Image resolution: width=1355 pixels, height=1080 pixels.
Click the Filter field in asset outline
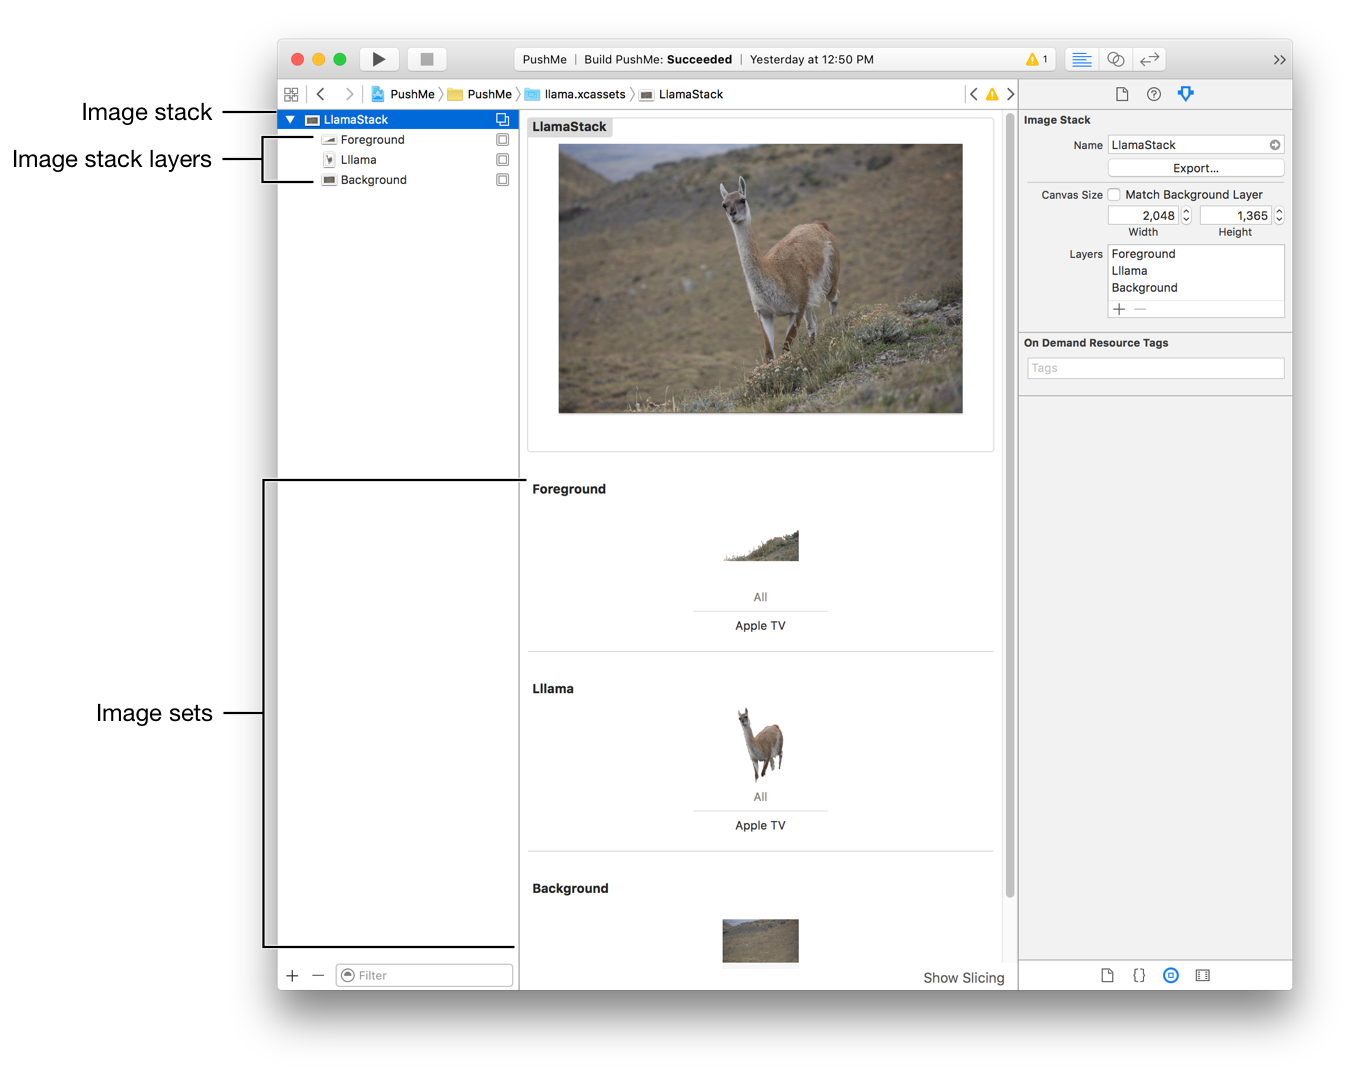pos(425,976)
